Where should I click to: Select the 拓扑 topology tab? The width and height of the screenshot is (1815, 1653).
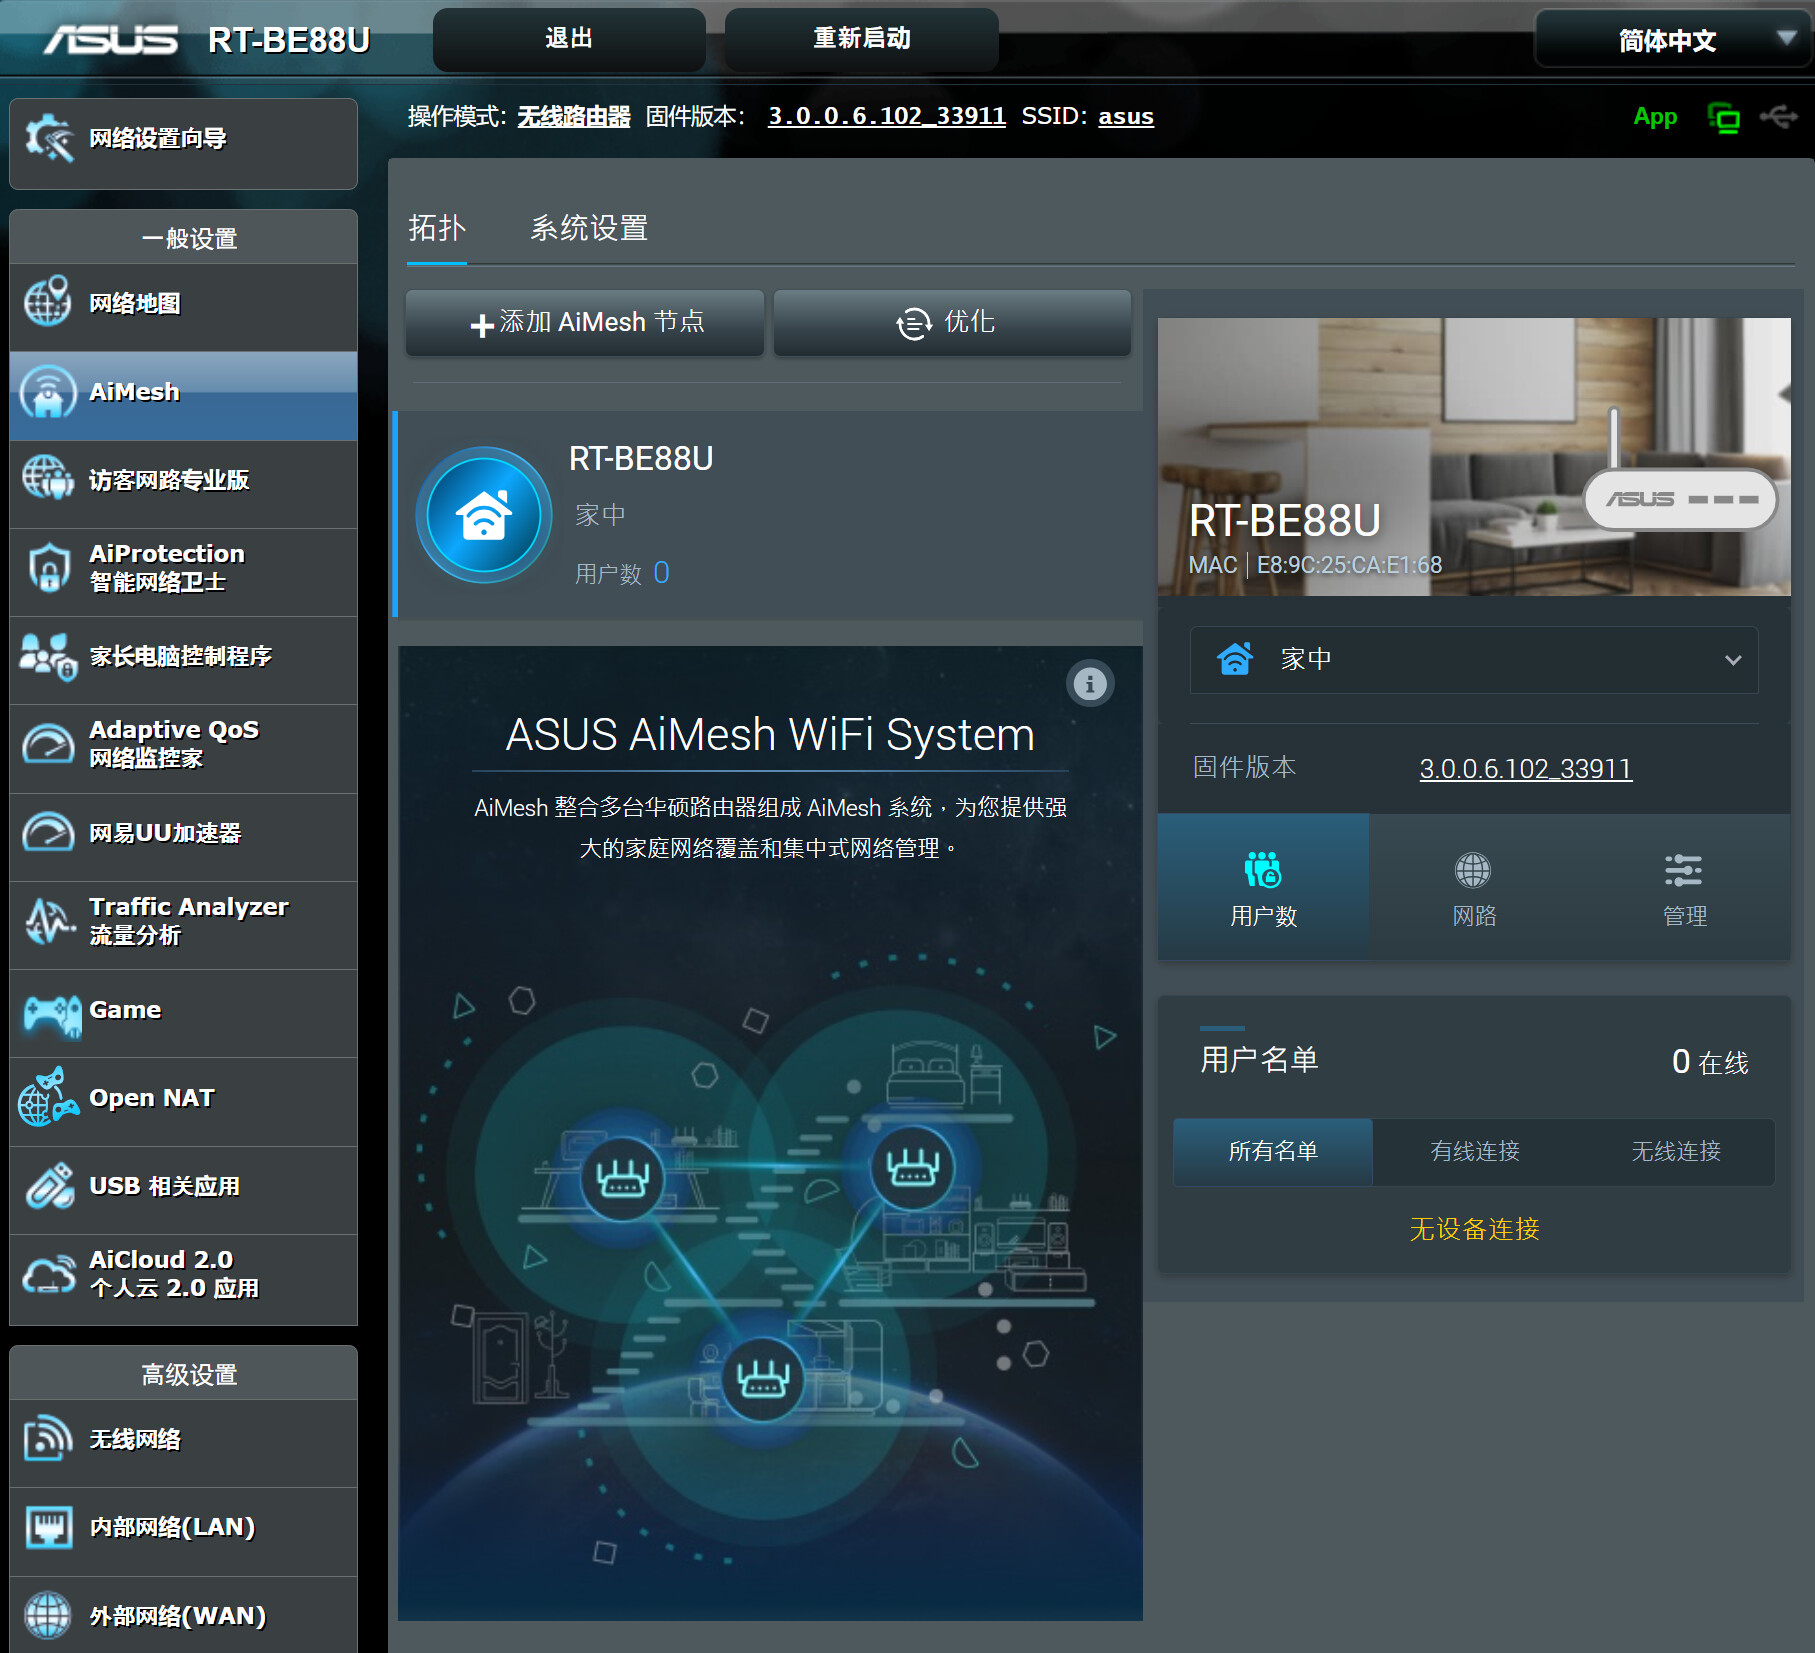tap(436, 229)
